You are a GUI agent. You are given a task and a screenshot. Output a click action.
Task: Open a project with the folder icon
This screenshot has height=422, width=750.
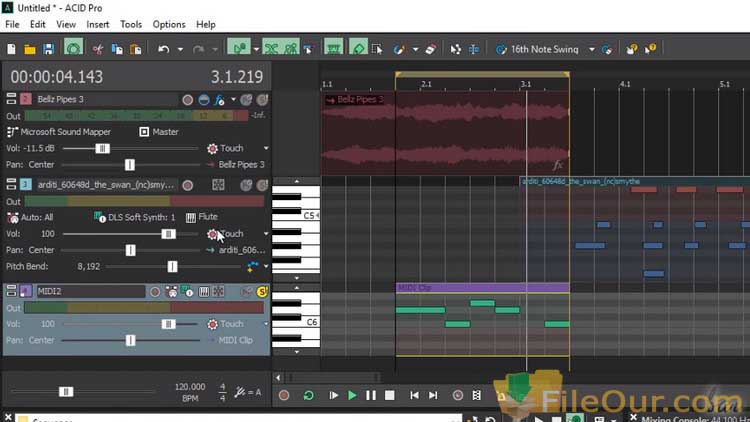pyautogui.click(x=30, y=49)
